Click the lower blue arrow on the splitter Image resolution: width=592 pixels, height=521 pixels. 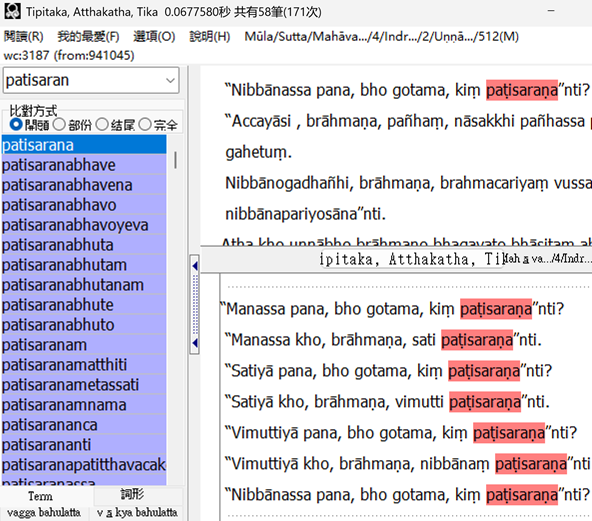click(195, 343)
